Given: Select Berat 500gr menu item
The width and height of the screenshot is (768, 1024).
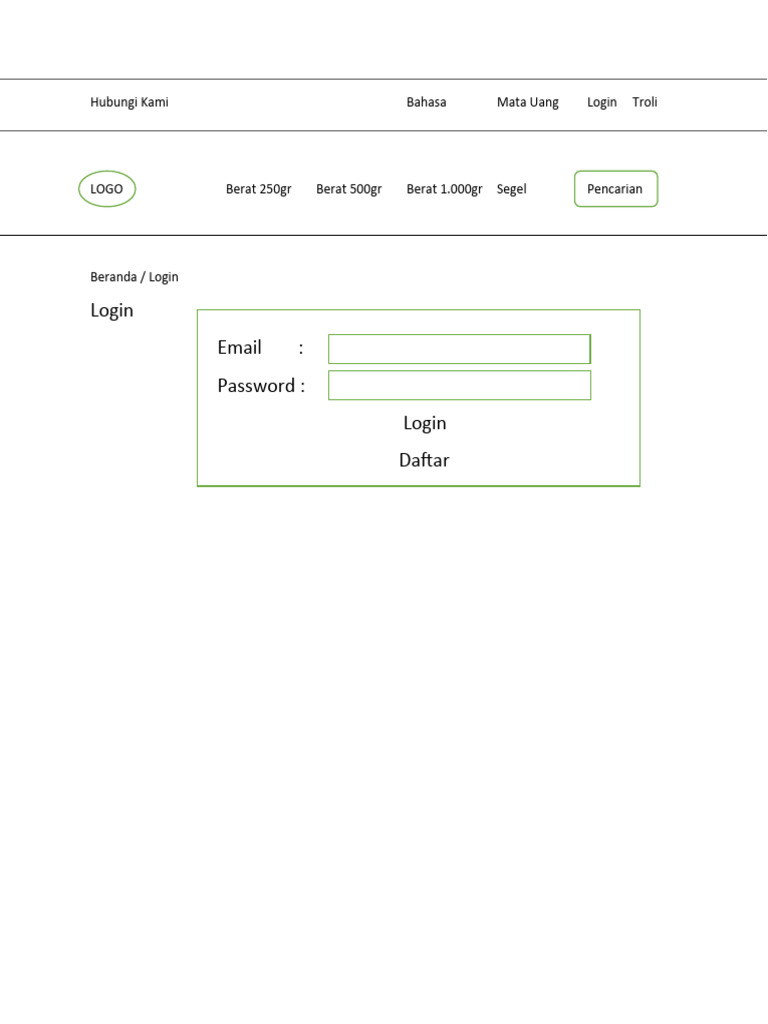Looking at the screenshot, I should click(349, 189).
